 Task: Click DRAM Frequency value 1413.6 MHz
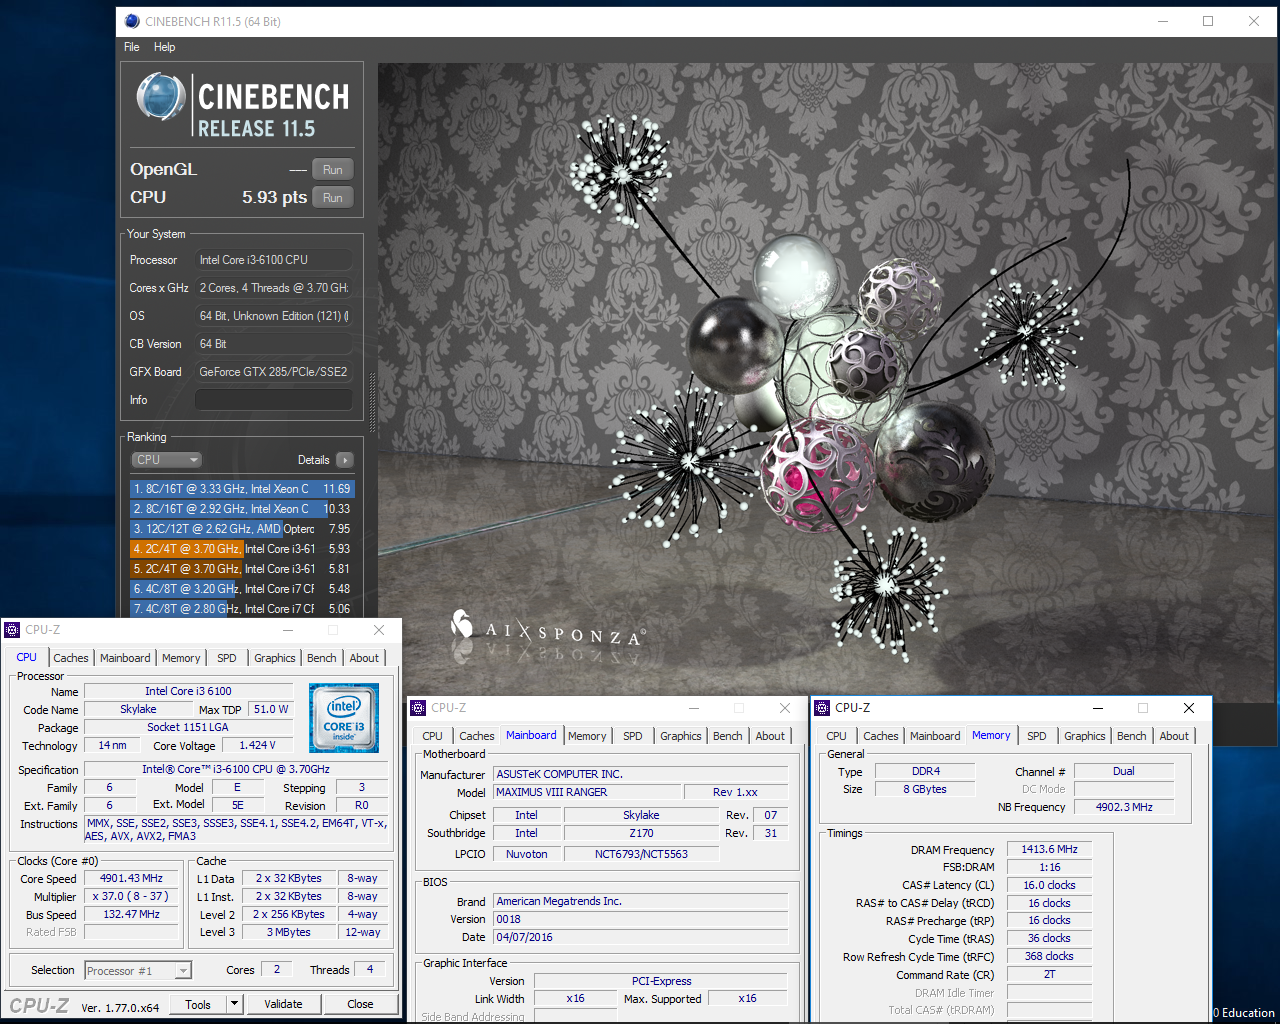[x=1049, y=850]
